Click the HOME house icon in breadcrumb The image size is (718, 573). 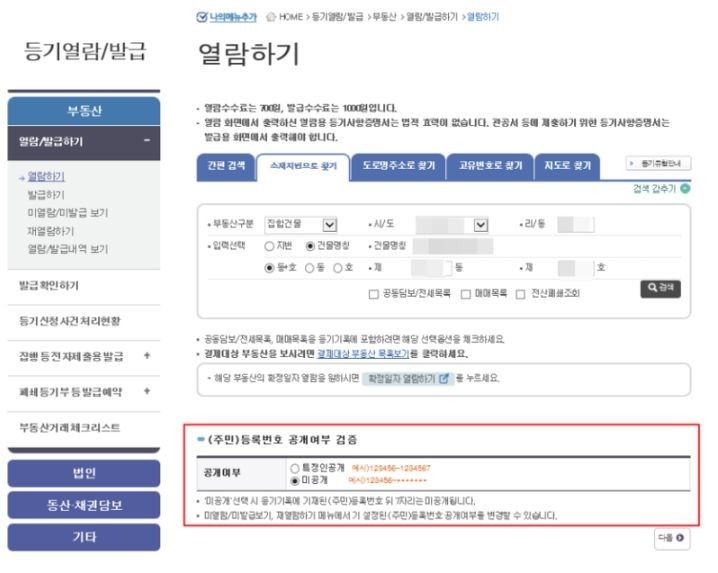pos(271,17)
